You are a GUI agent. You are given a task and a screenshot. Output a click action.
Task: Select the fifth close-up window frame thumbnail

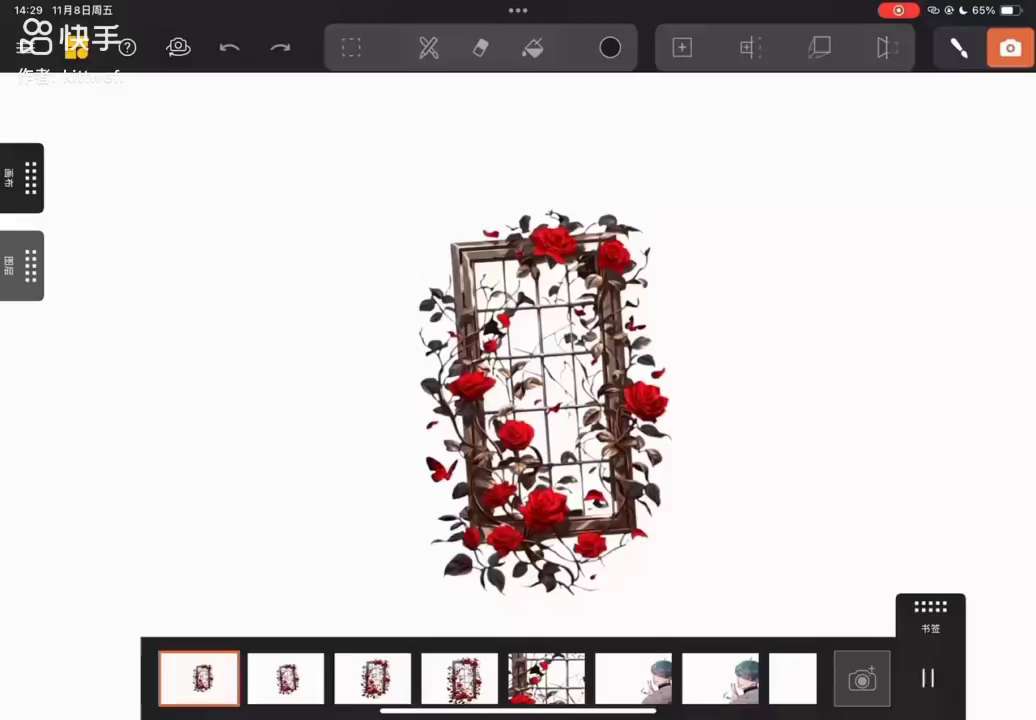[546, 678]
